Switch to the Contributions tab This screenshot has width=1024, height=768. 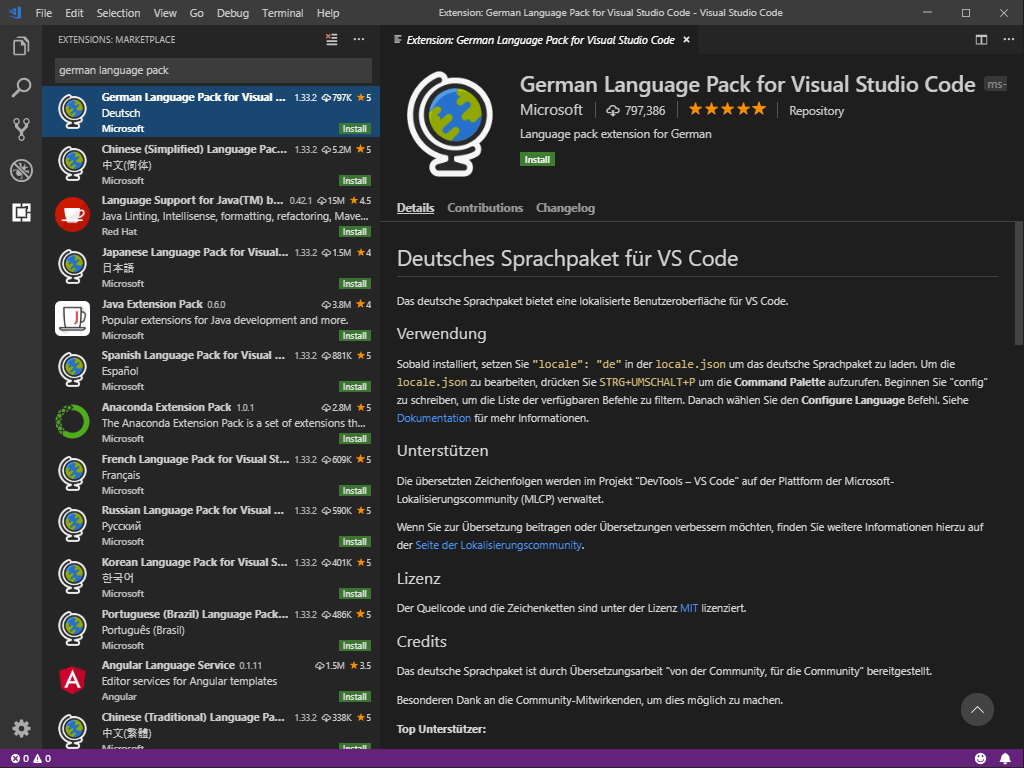(485, 208)
